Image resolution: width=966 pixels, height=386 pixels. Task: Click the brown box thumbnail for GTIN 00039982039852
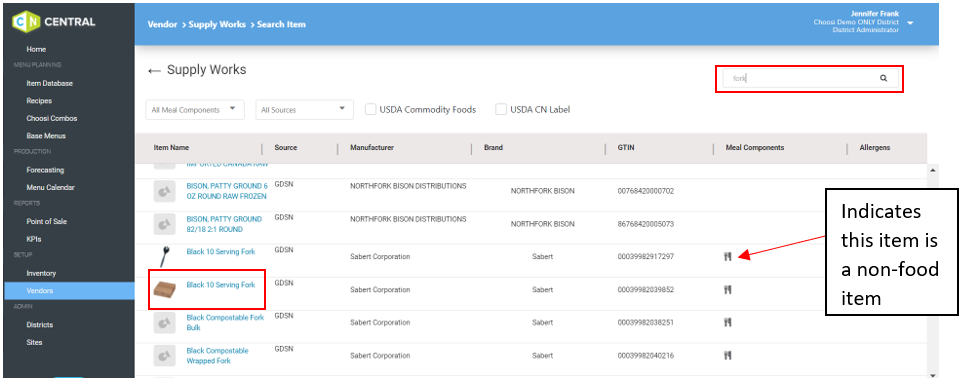[x=164, y=289]
